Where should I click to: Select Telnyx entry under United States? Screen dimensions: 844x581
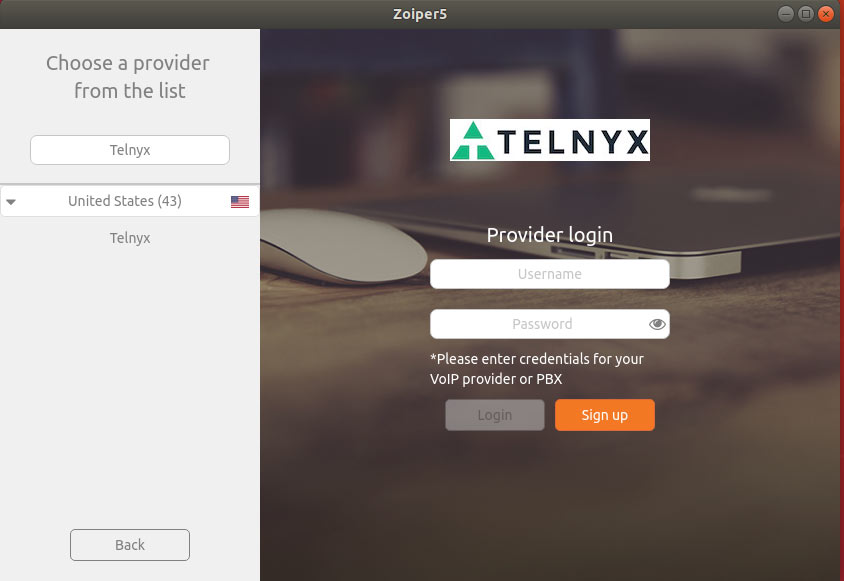[x=130, y=238]
